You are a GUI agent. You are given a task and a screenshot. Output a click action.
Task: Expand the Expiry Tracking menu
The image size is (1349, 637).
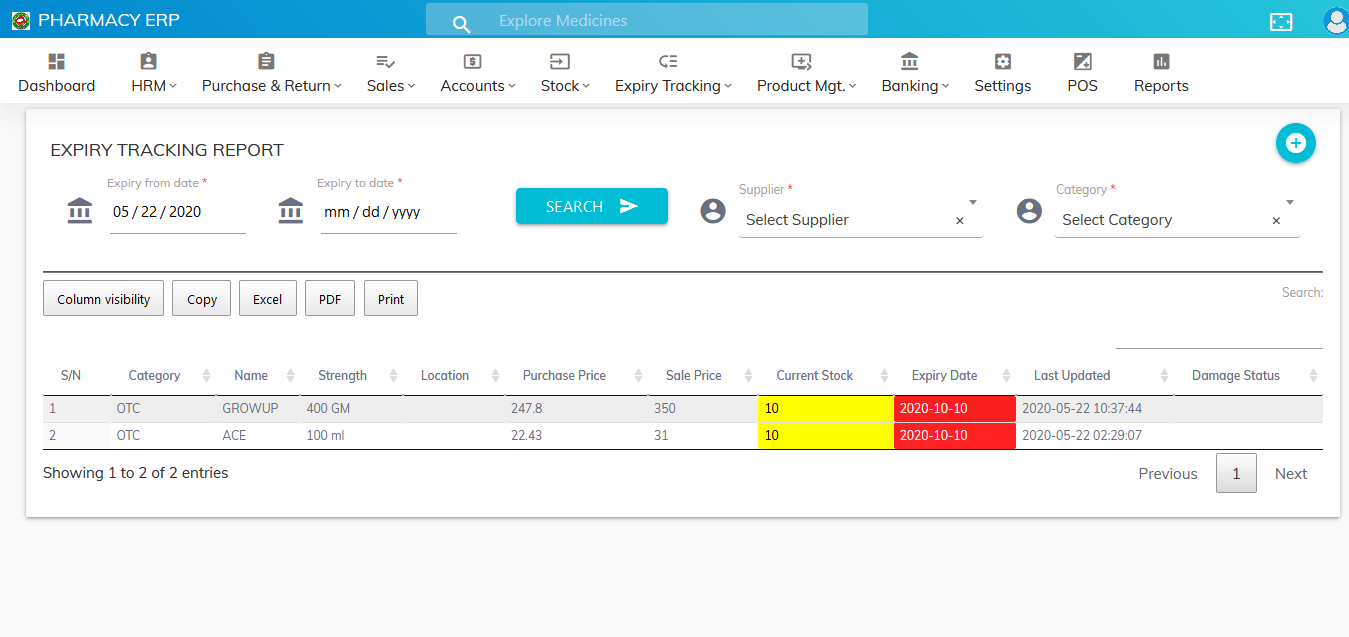click(673, 86)
